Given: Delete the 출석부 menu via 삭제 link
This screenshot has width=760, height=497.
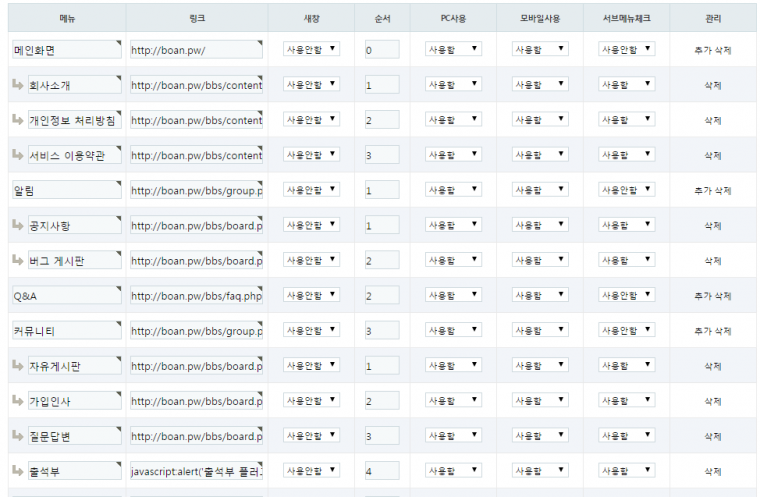Looking at the screenshot, I should click(713, 471).
